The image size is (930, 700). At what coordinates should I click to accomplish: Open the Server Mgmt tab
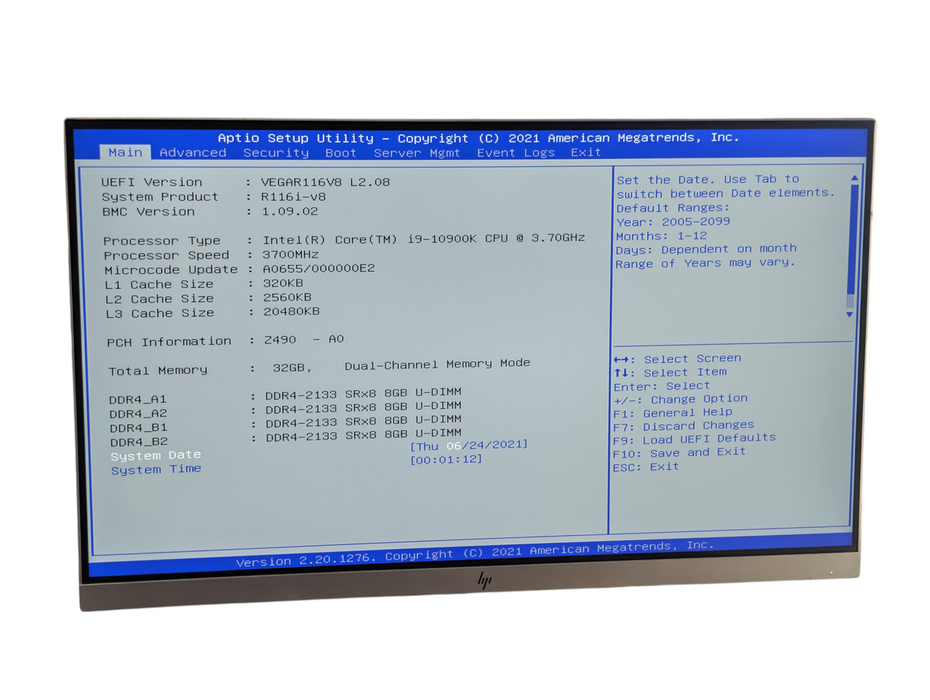click(416, 152)
